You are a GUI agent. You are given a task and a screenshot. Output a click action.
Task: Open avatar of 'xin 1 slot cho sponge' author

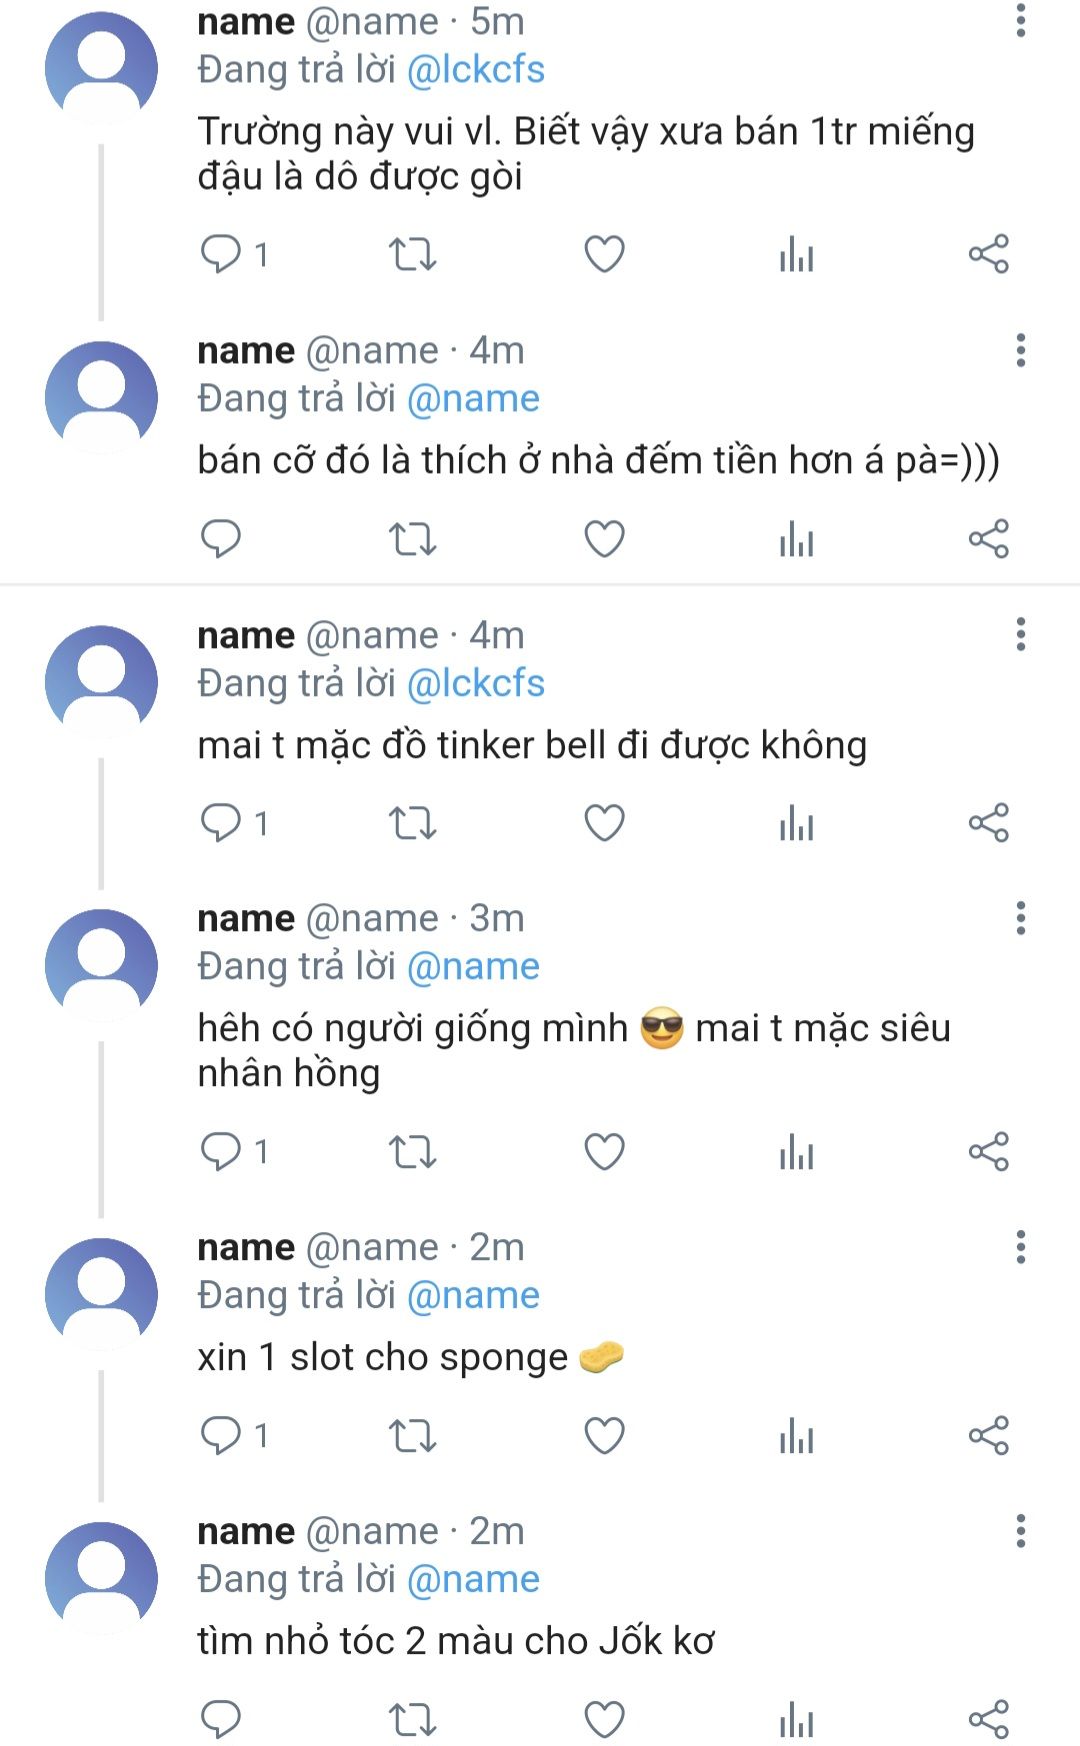[x=101, y=1293]
